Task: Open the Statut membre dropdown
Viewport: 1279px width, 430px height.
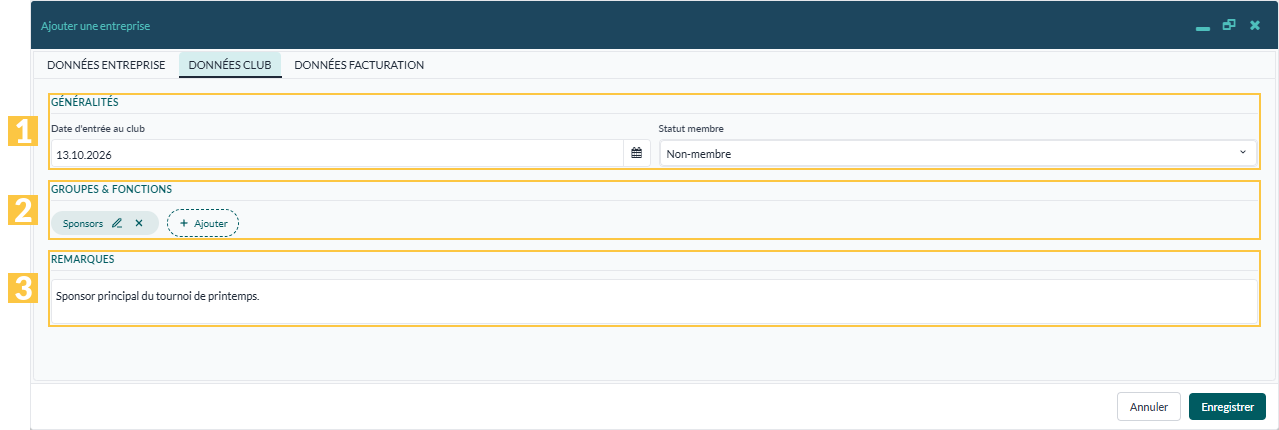Action: (958, 153)
